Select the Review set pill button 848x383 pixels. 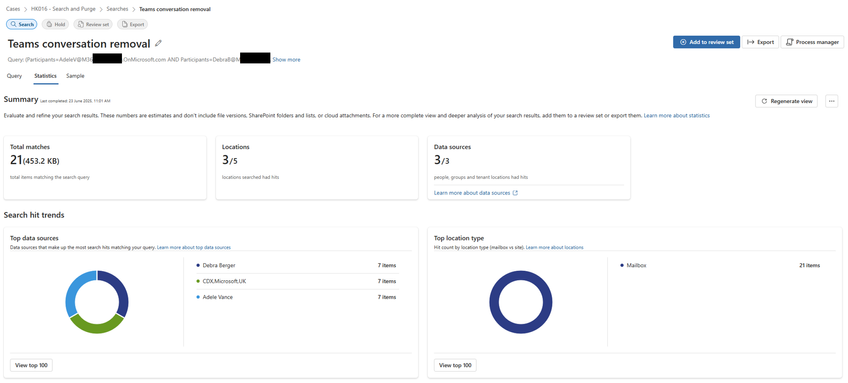tap(93, 24)
